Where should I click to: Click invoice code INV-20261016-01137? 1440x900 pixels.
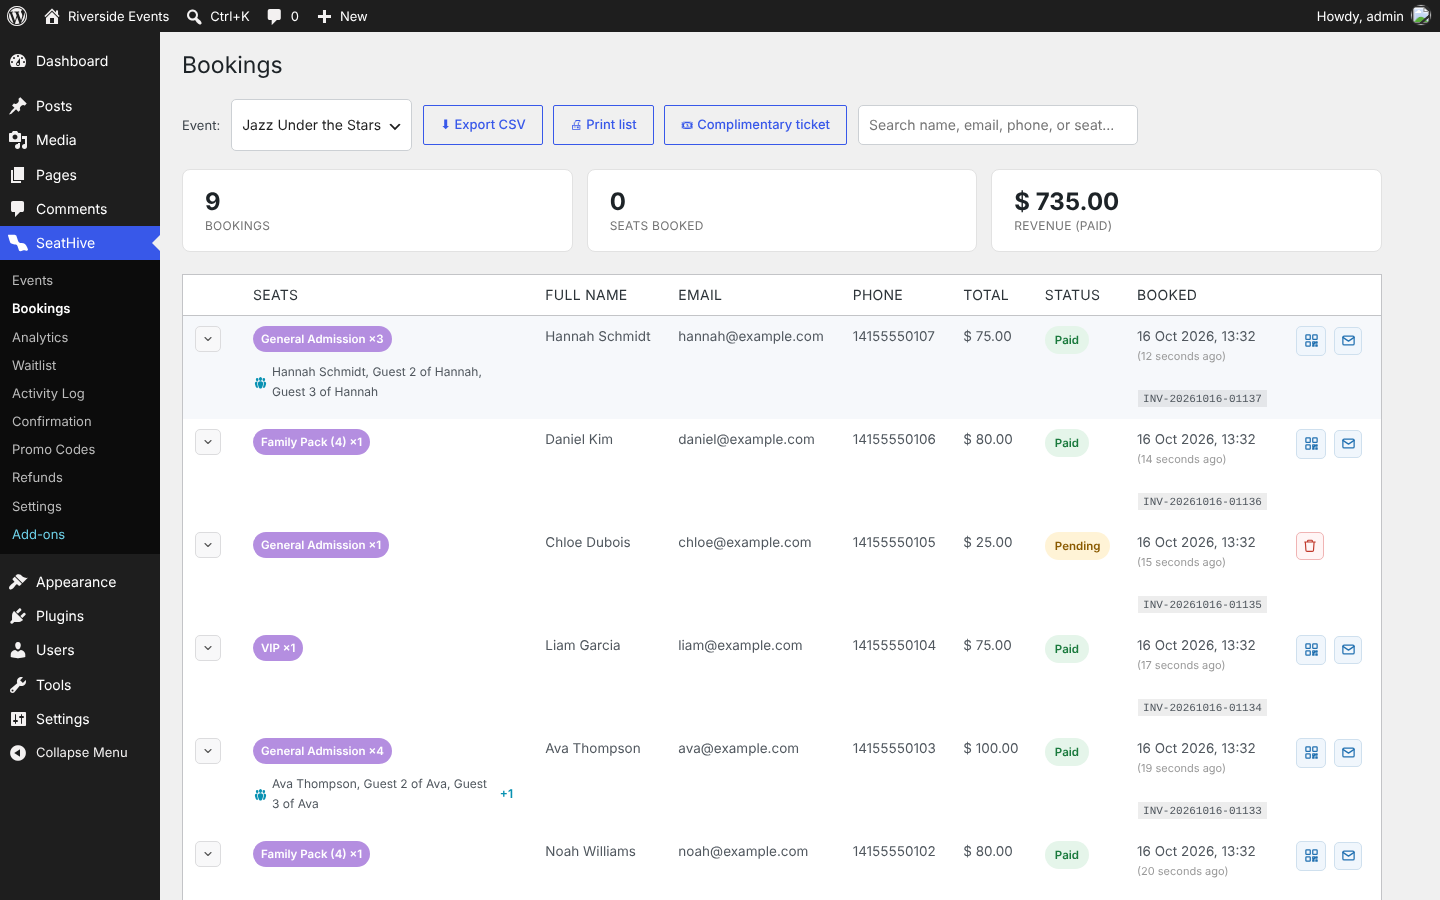pos(1202,398)
